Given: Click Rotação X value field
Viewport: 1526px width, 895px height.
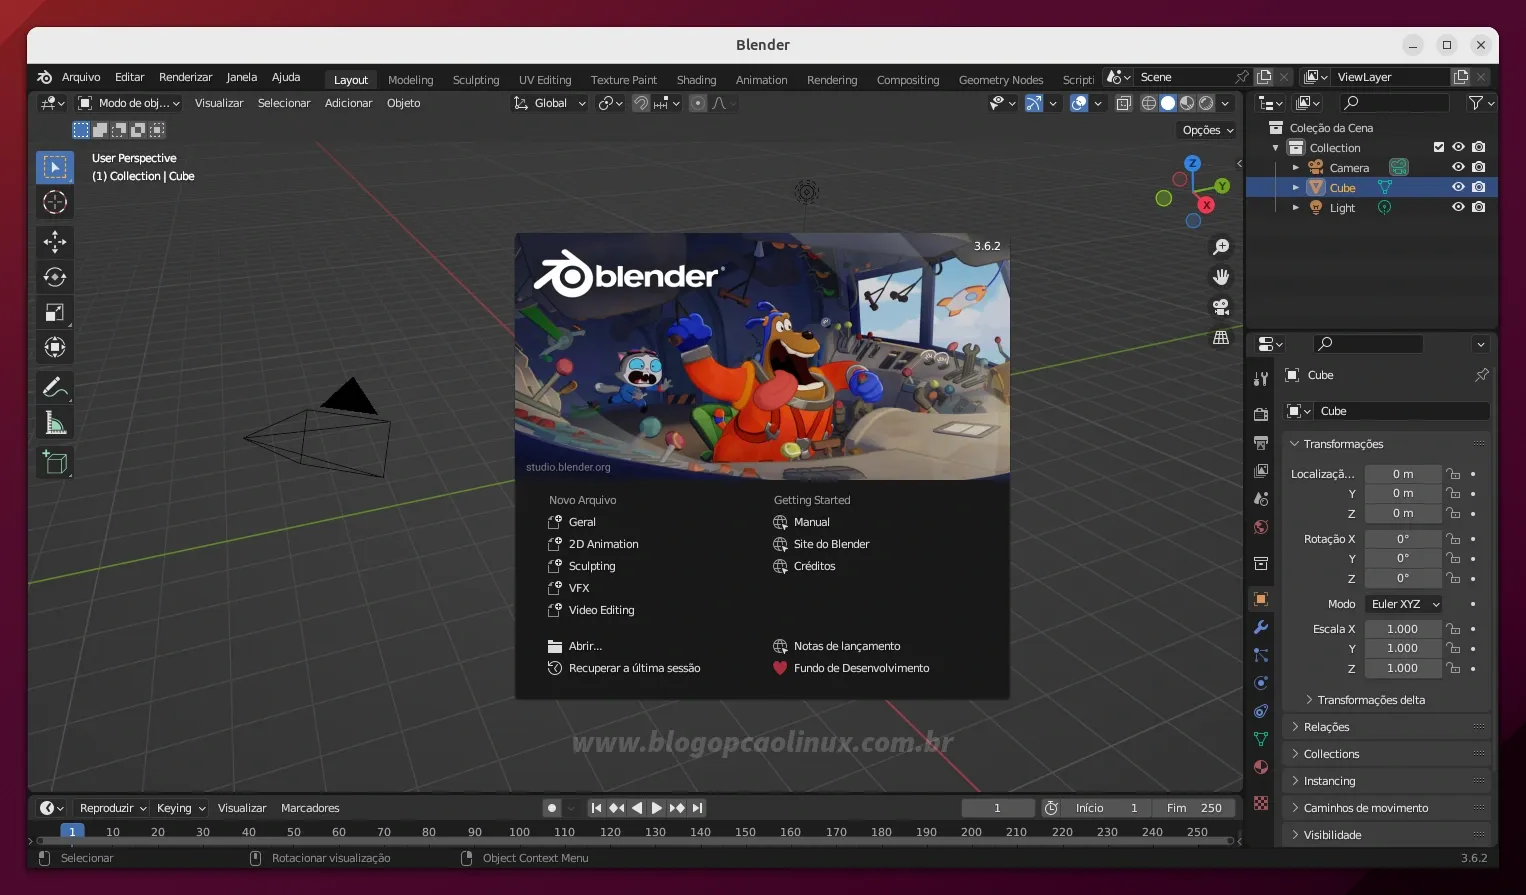Looking at the screenshot, I should 1403,539.
